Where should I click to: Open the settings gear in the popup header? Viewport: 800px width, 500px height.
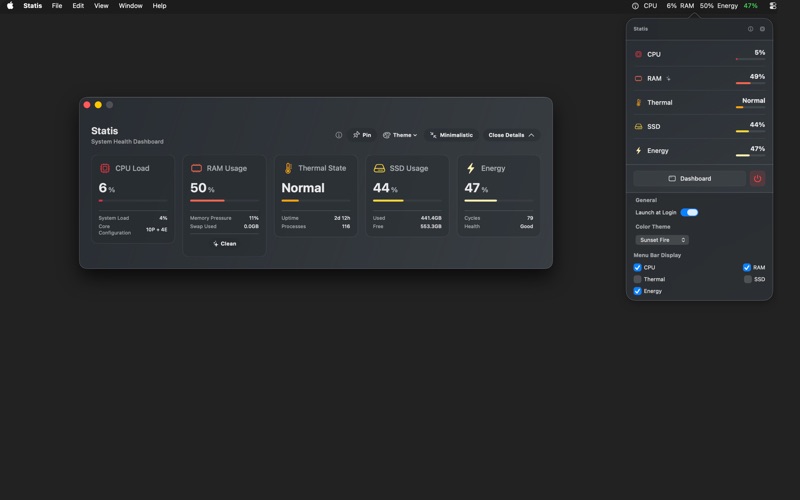pos(762,29)
